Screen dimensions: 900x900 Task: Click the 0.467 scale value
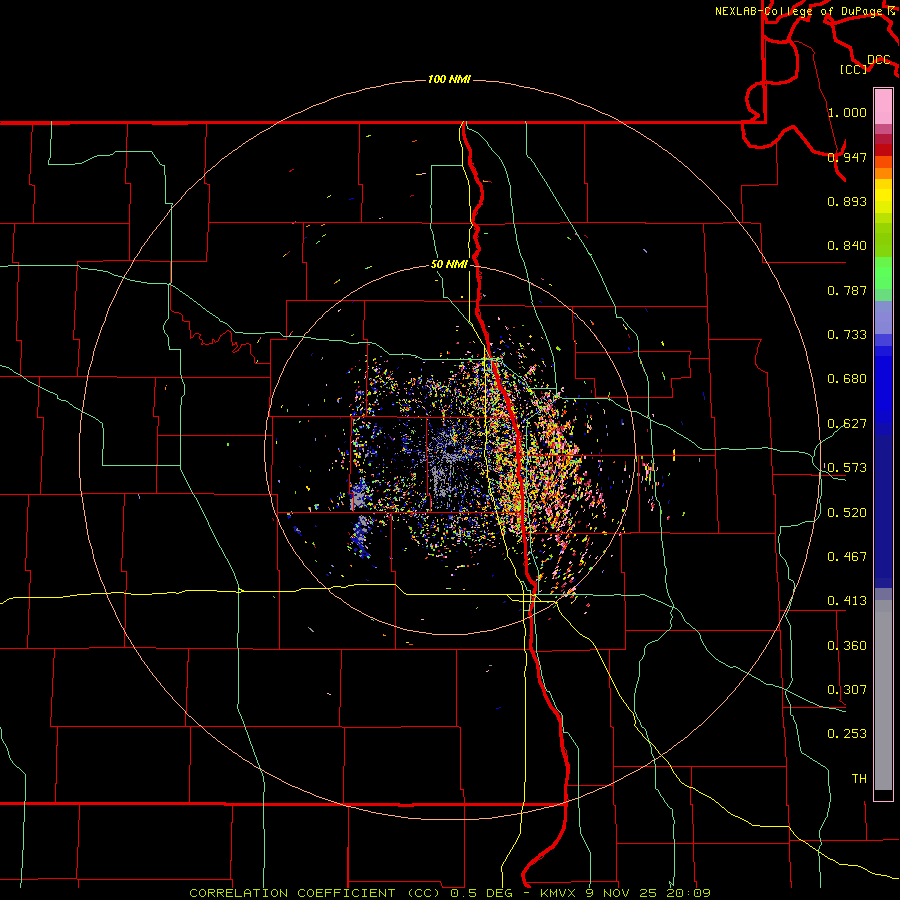[847, 557]
